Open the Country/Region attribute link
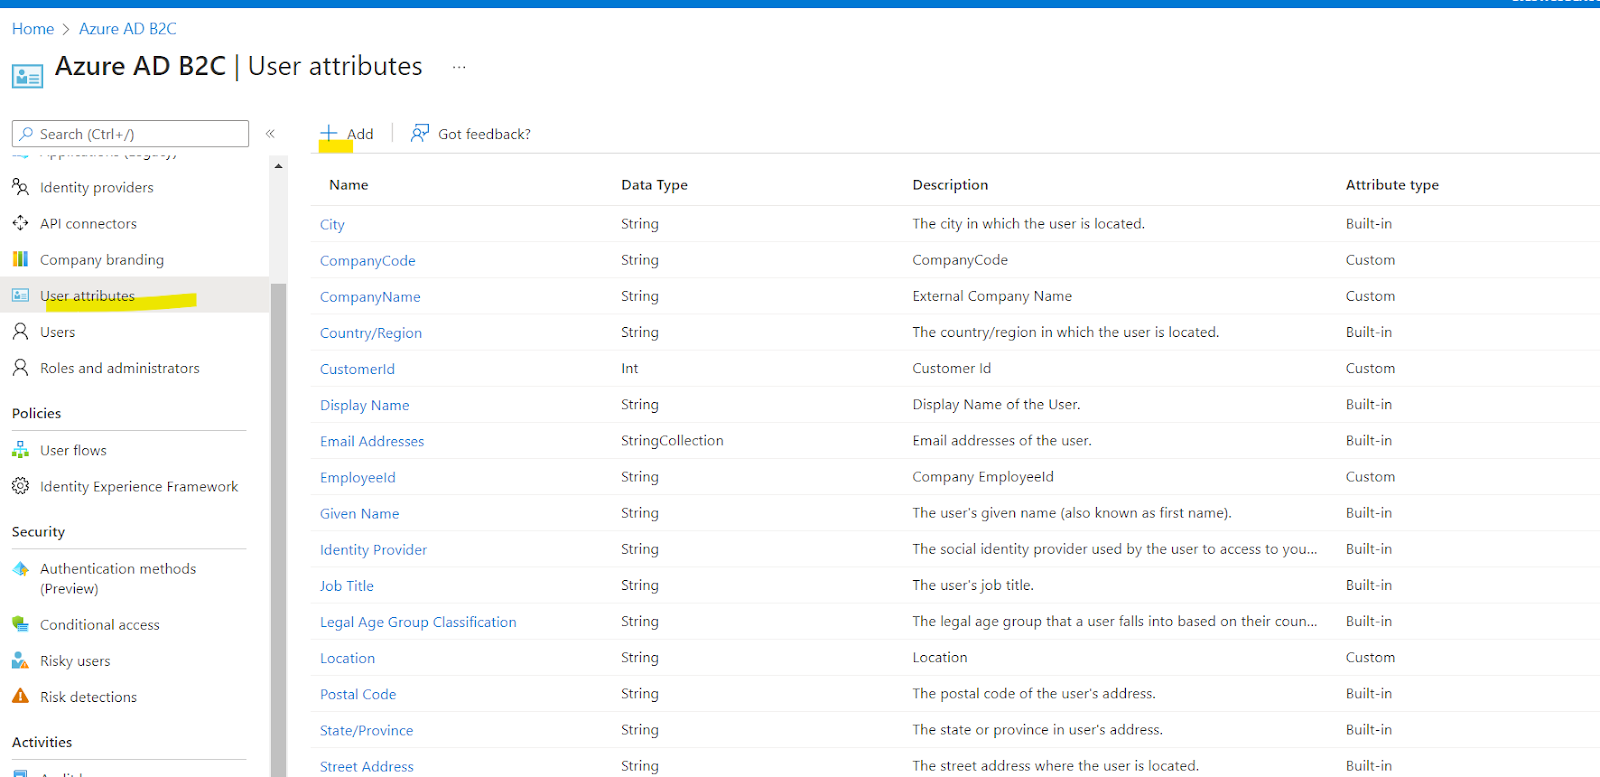This screenshot has height=777, width=1600. coord(371,332)
